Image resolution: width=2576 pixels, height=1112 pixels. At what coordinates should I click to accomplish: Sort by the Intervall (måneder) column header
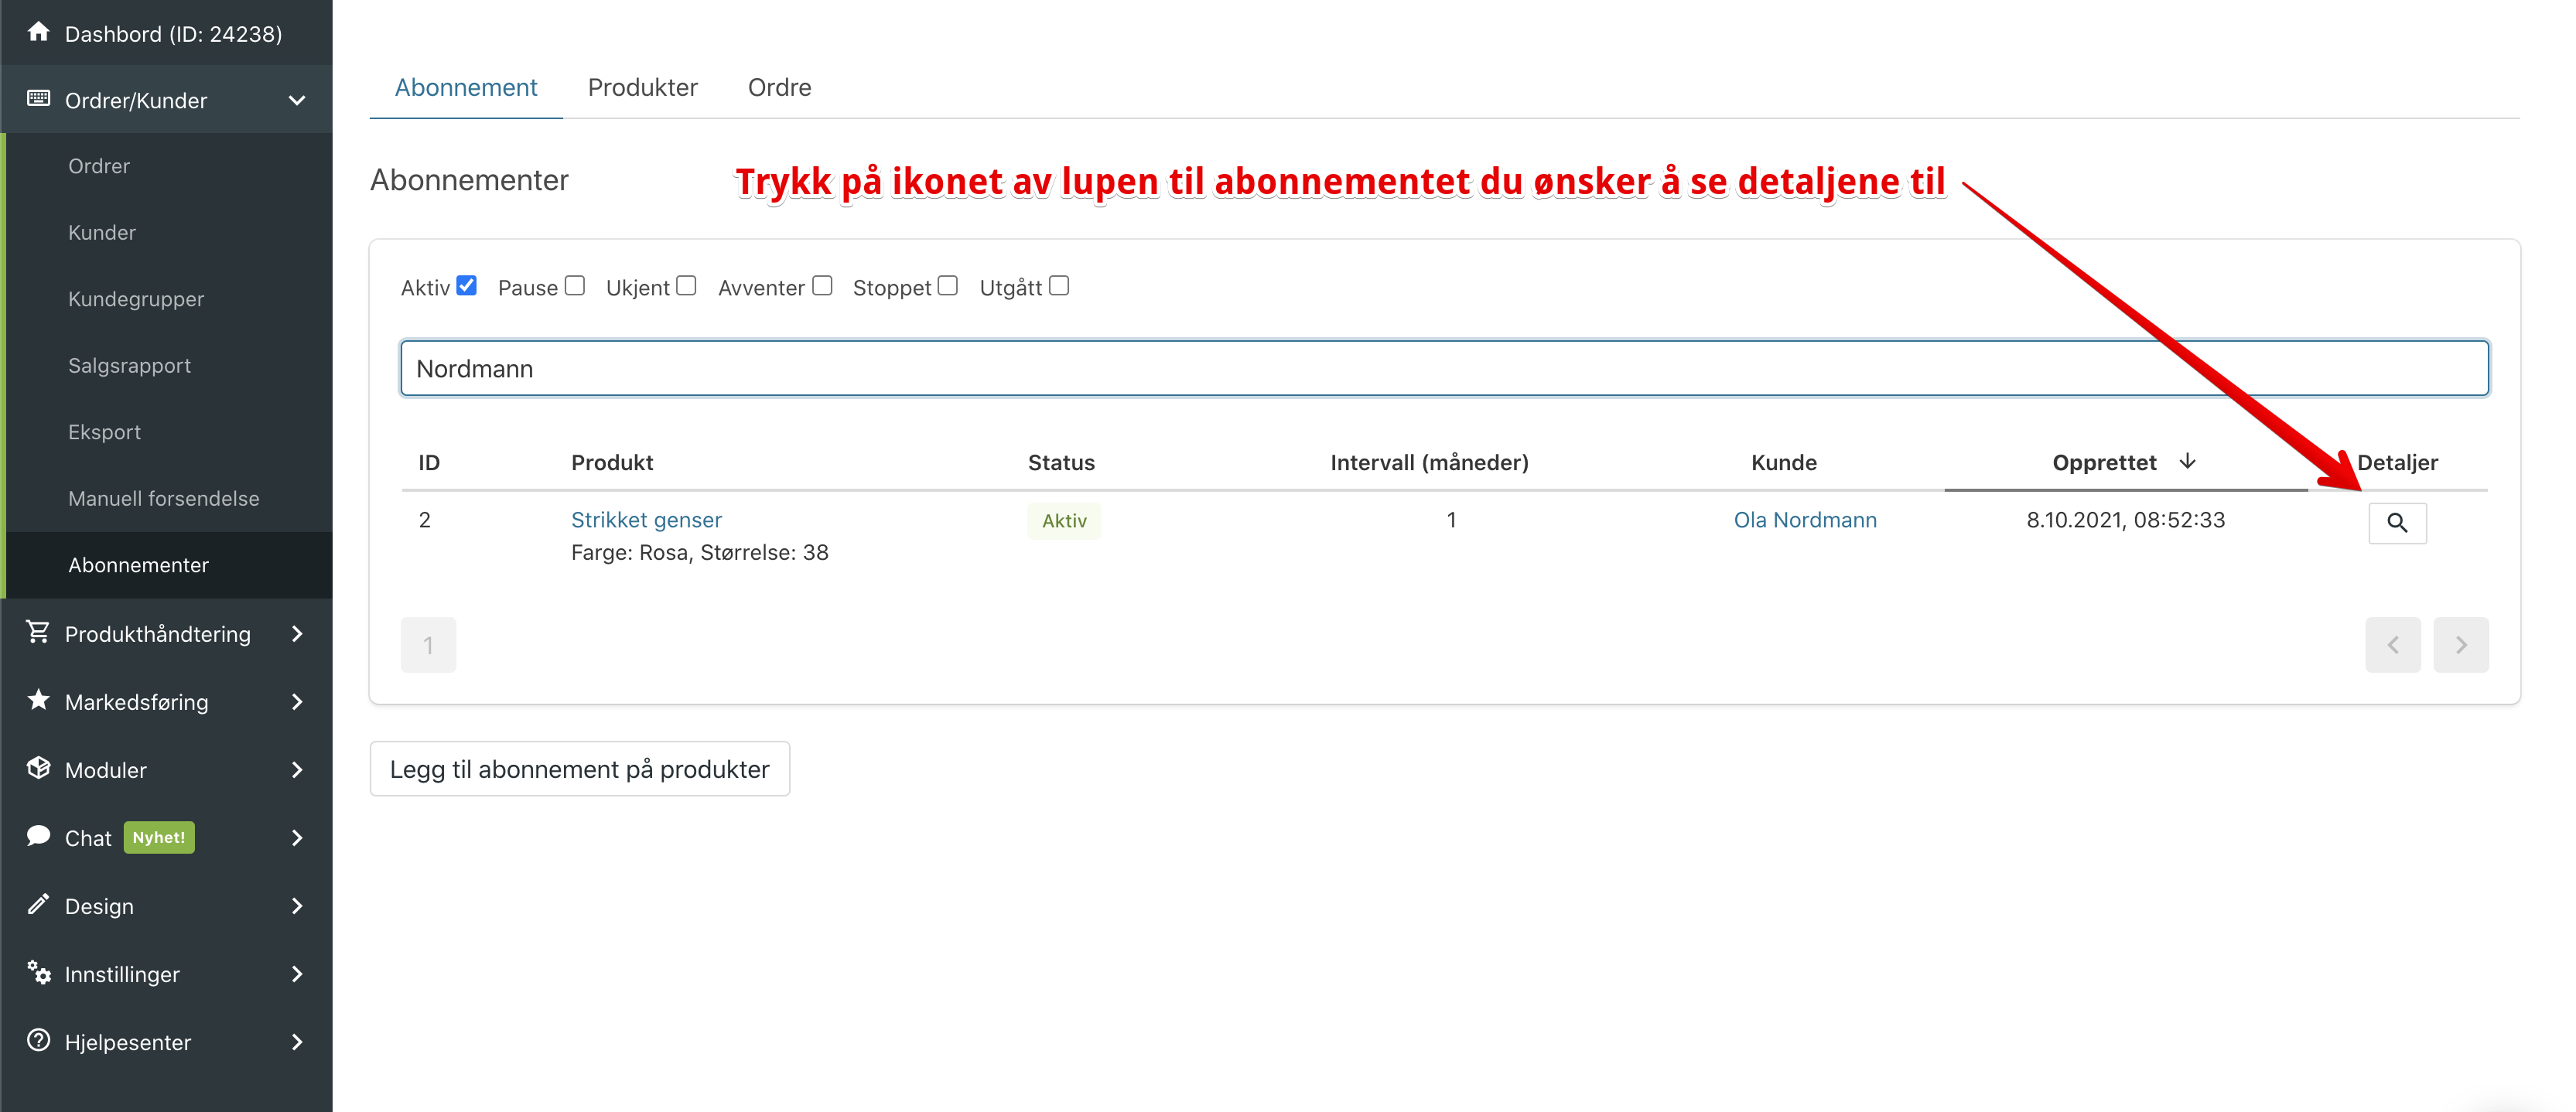pyautogui.click(x=1429, y=462)
